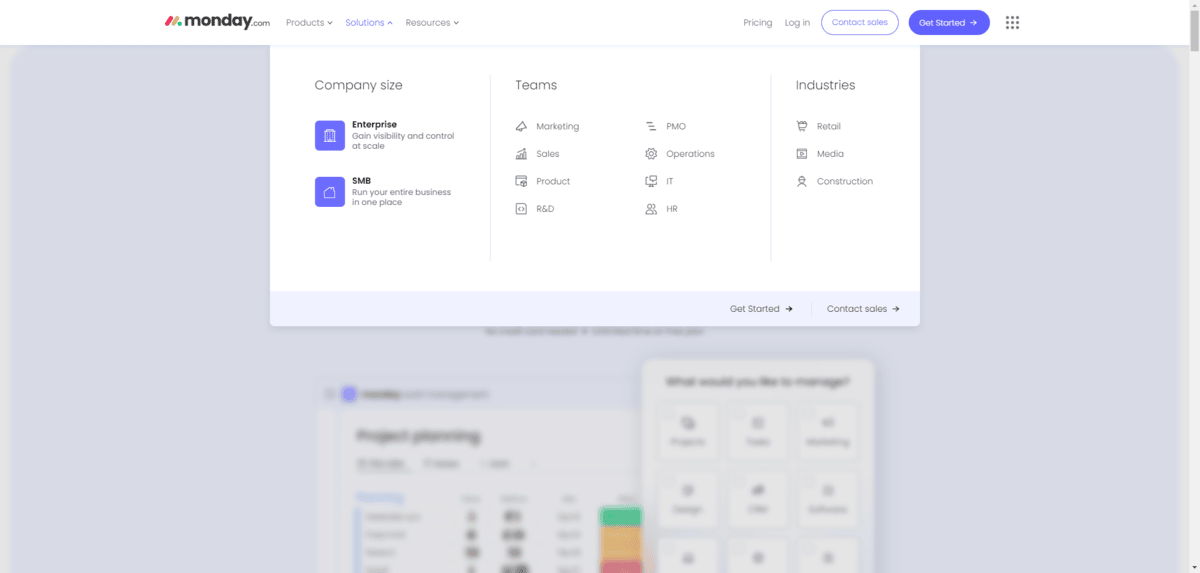Click the Retail shopping cart icon
1200x573 pixels.
[x=802, y=127]
